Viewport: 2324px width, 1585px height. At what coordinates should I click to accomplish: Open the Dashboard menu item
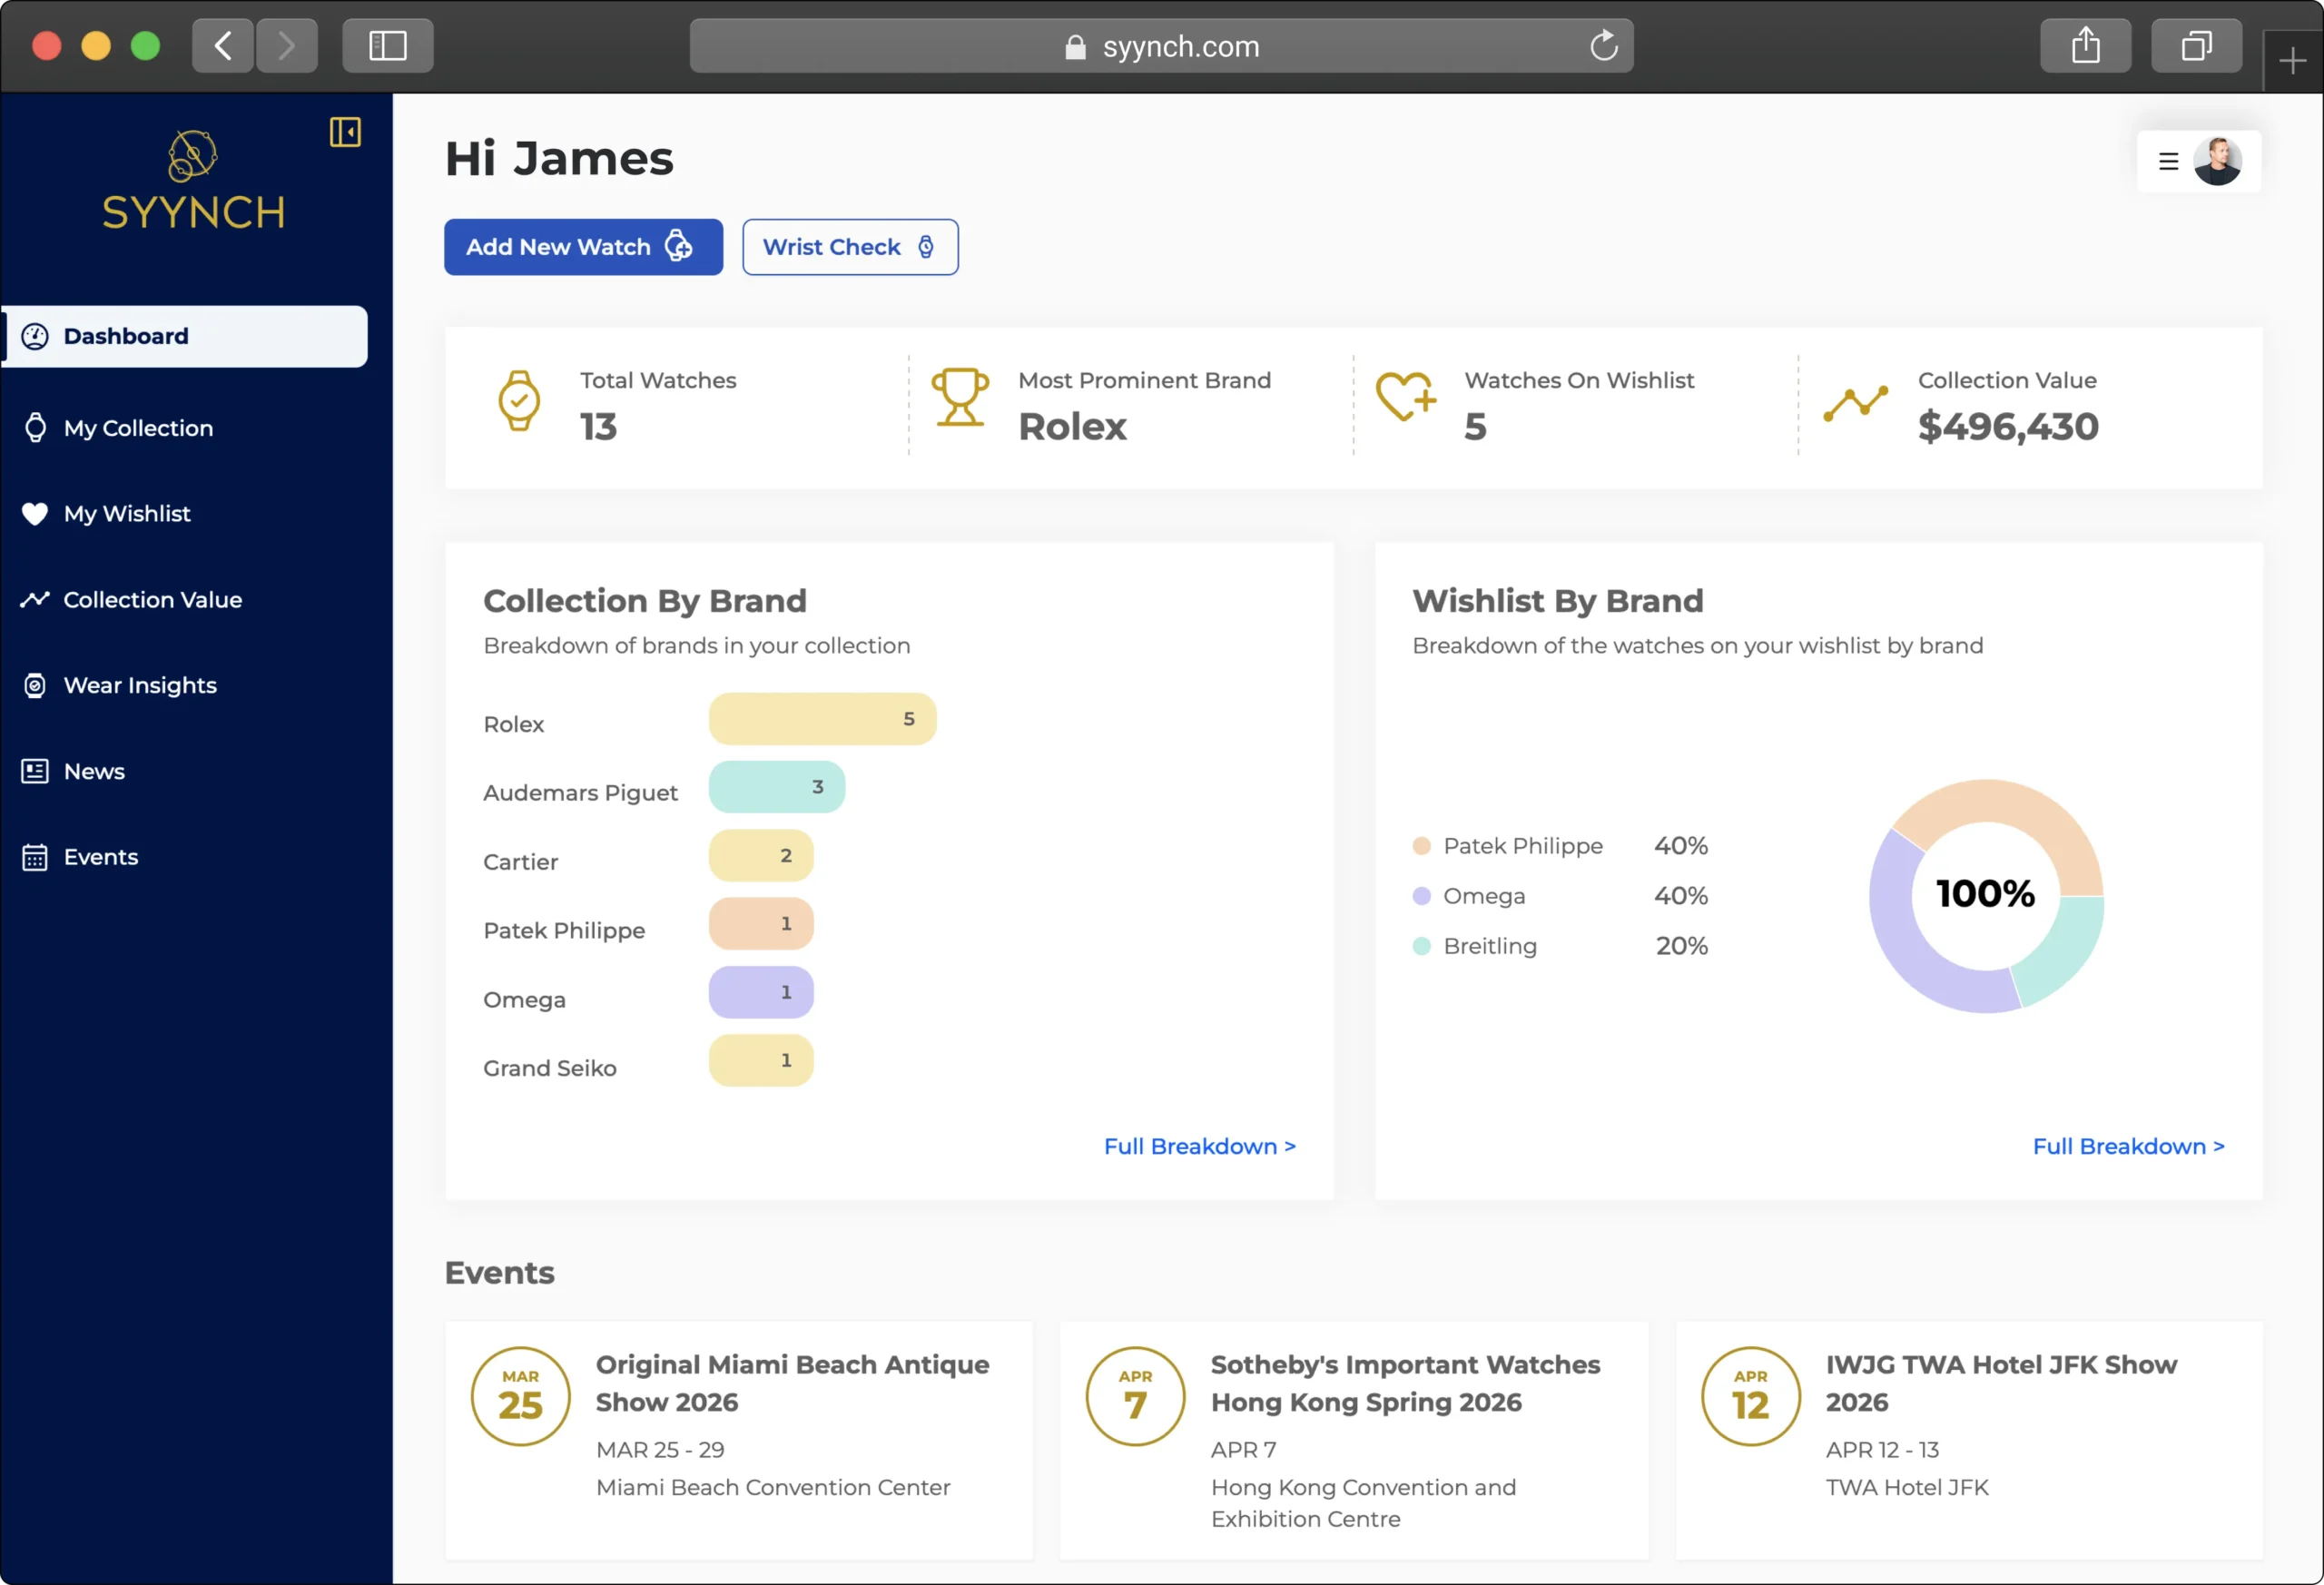pos(185,336)
